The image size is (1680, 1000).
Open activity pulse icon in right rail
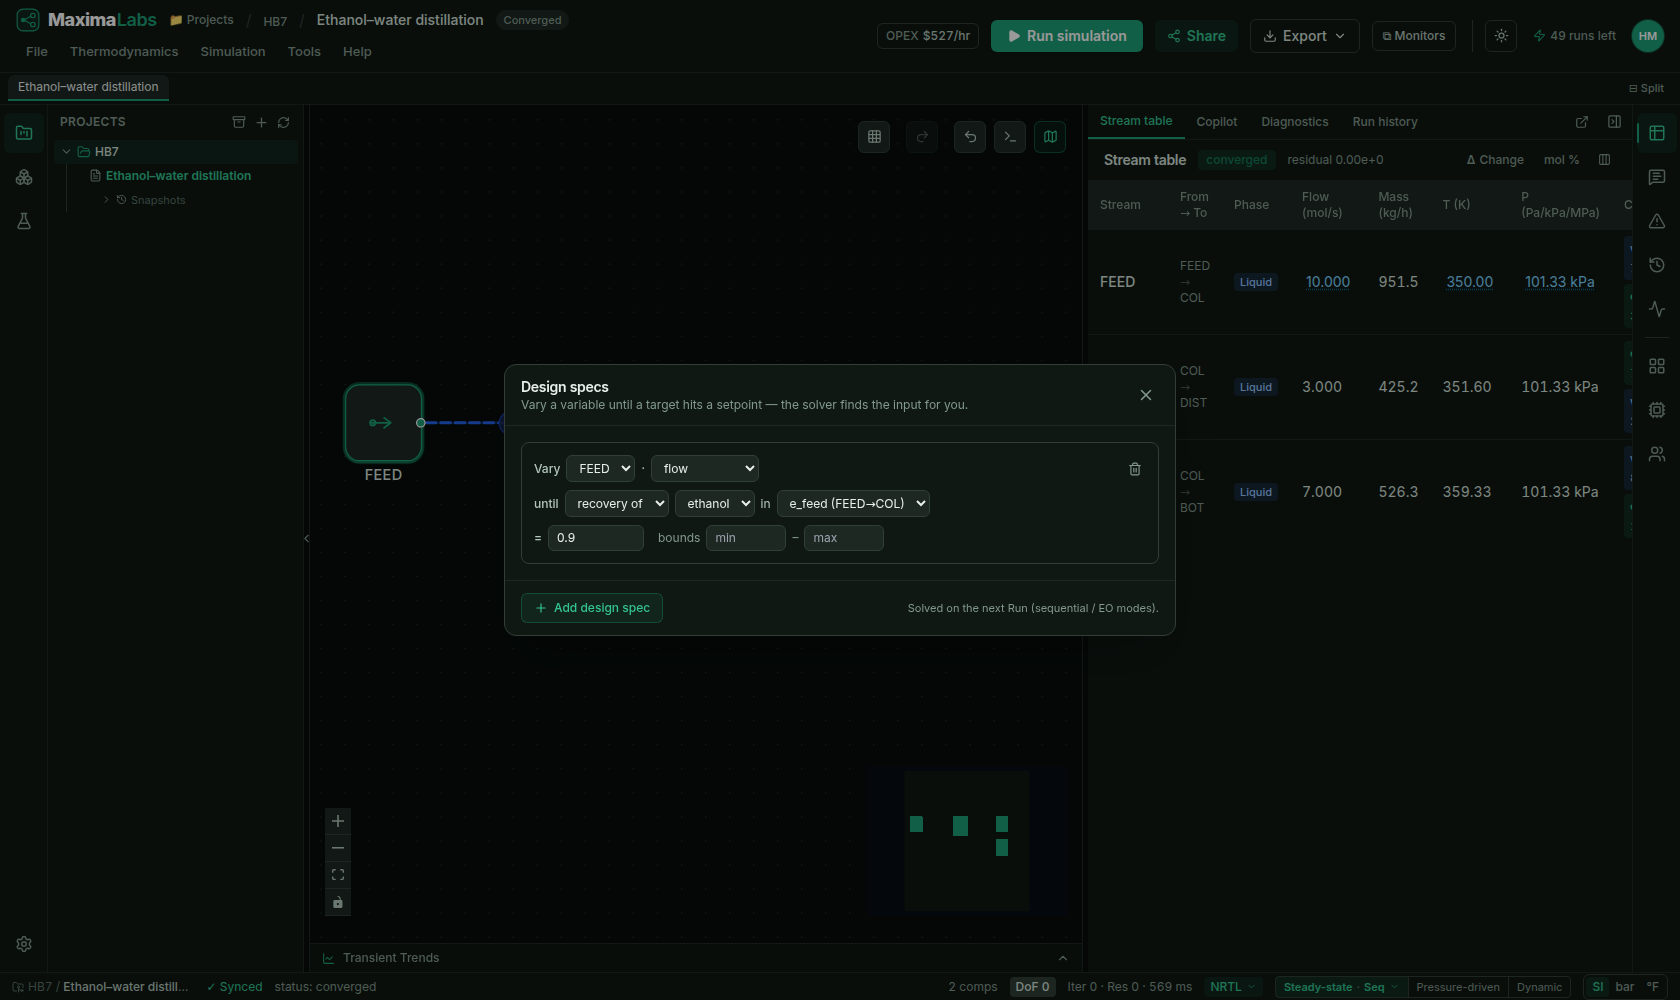(1657, 309)
